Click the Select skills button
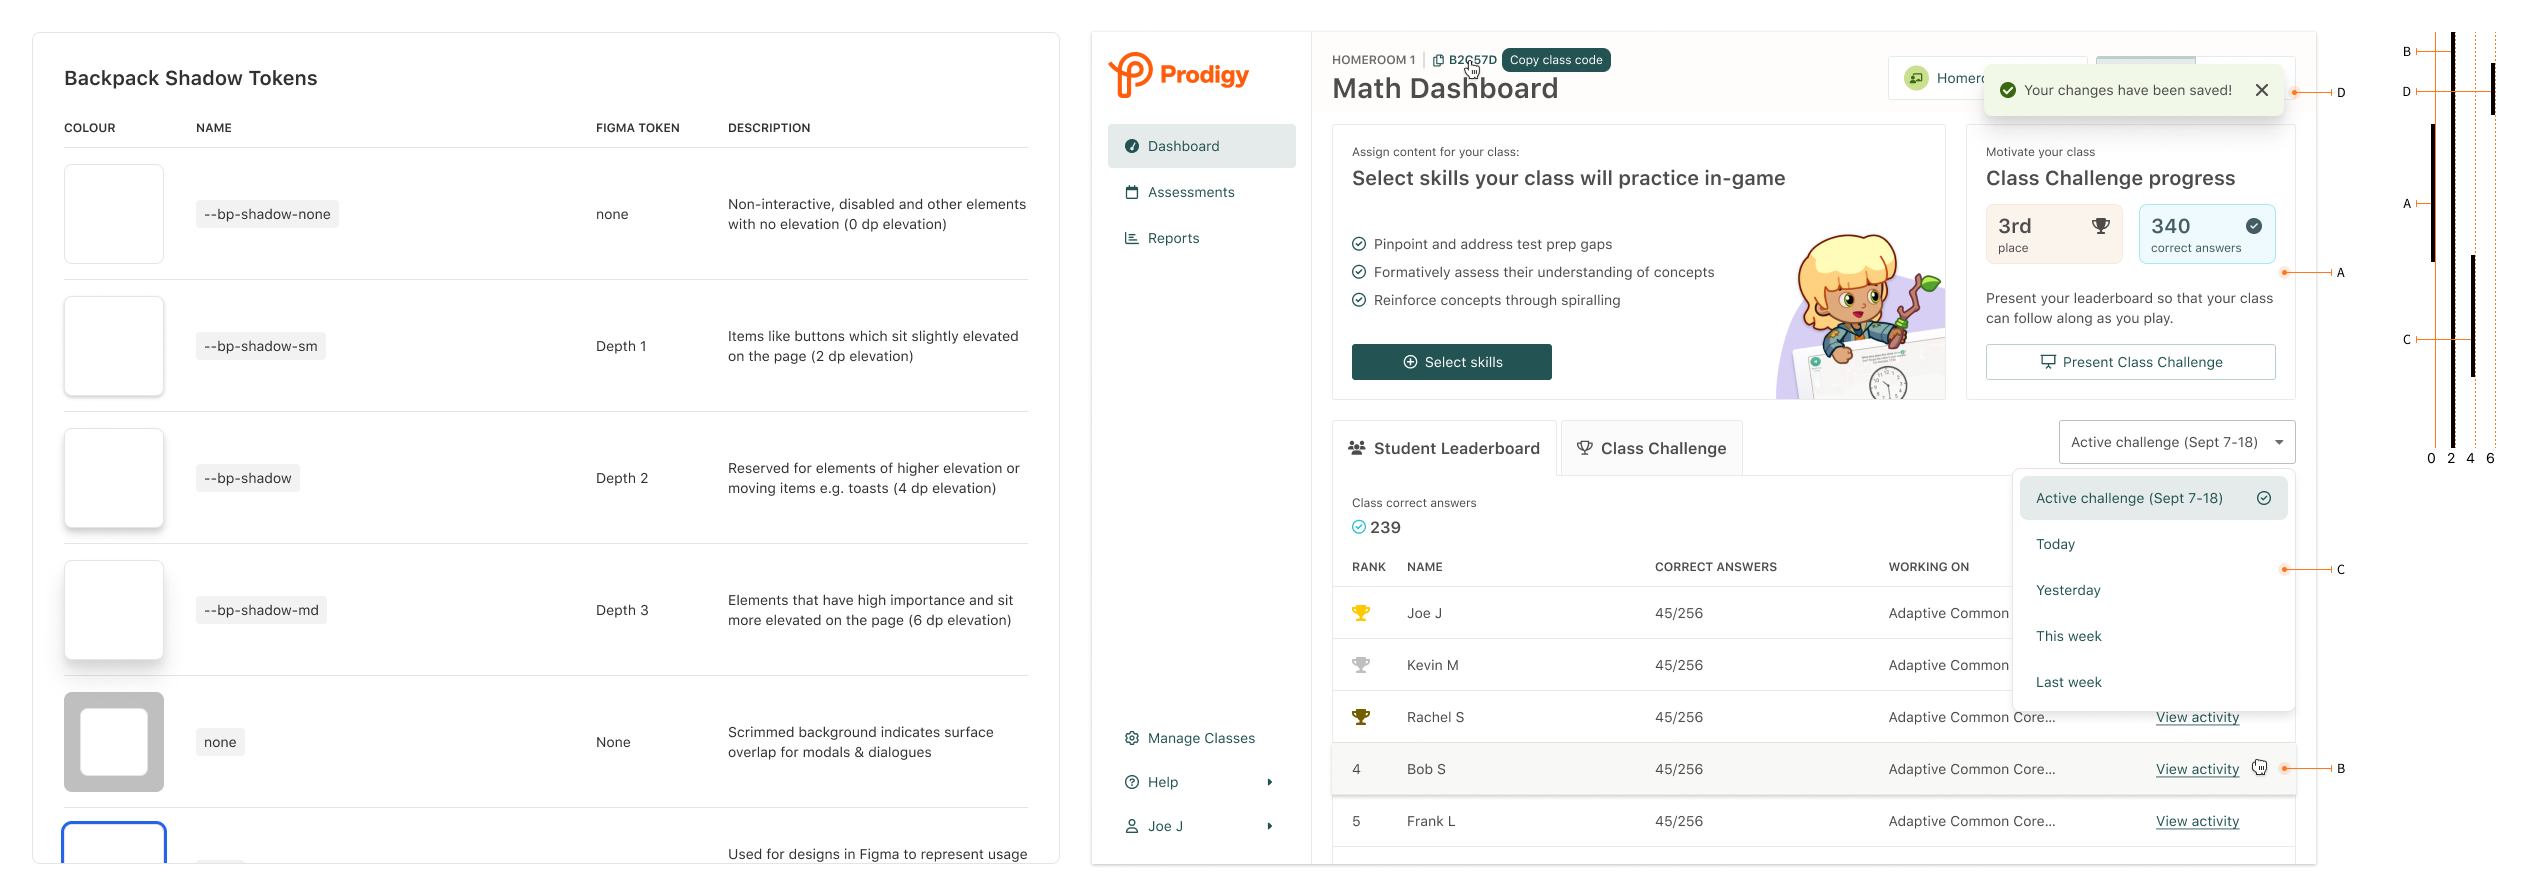 coord(1451,362)
